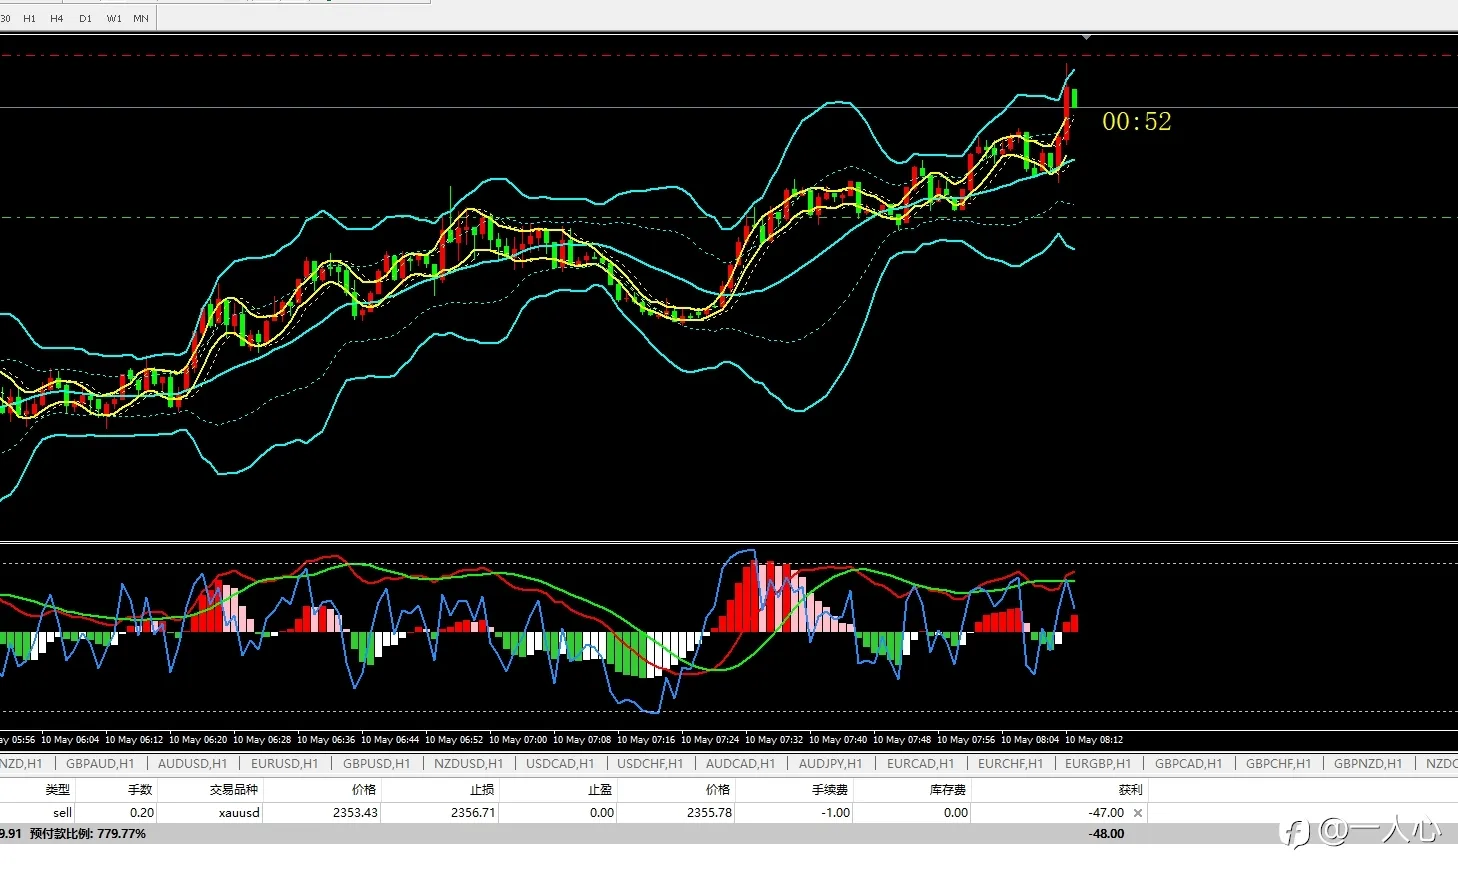Click the 00:52 candle countdown timer
This screenshot has height=882, width=1458.
click(1137, 121)
